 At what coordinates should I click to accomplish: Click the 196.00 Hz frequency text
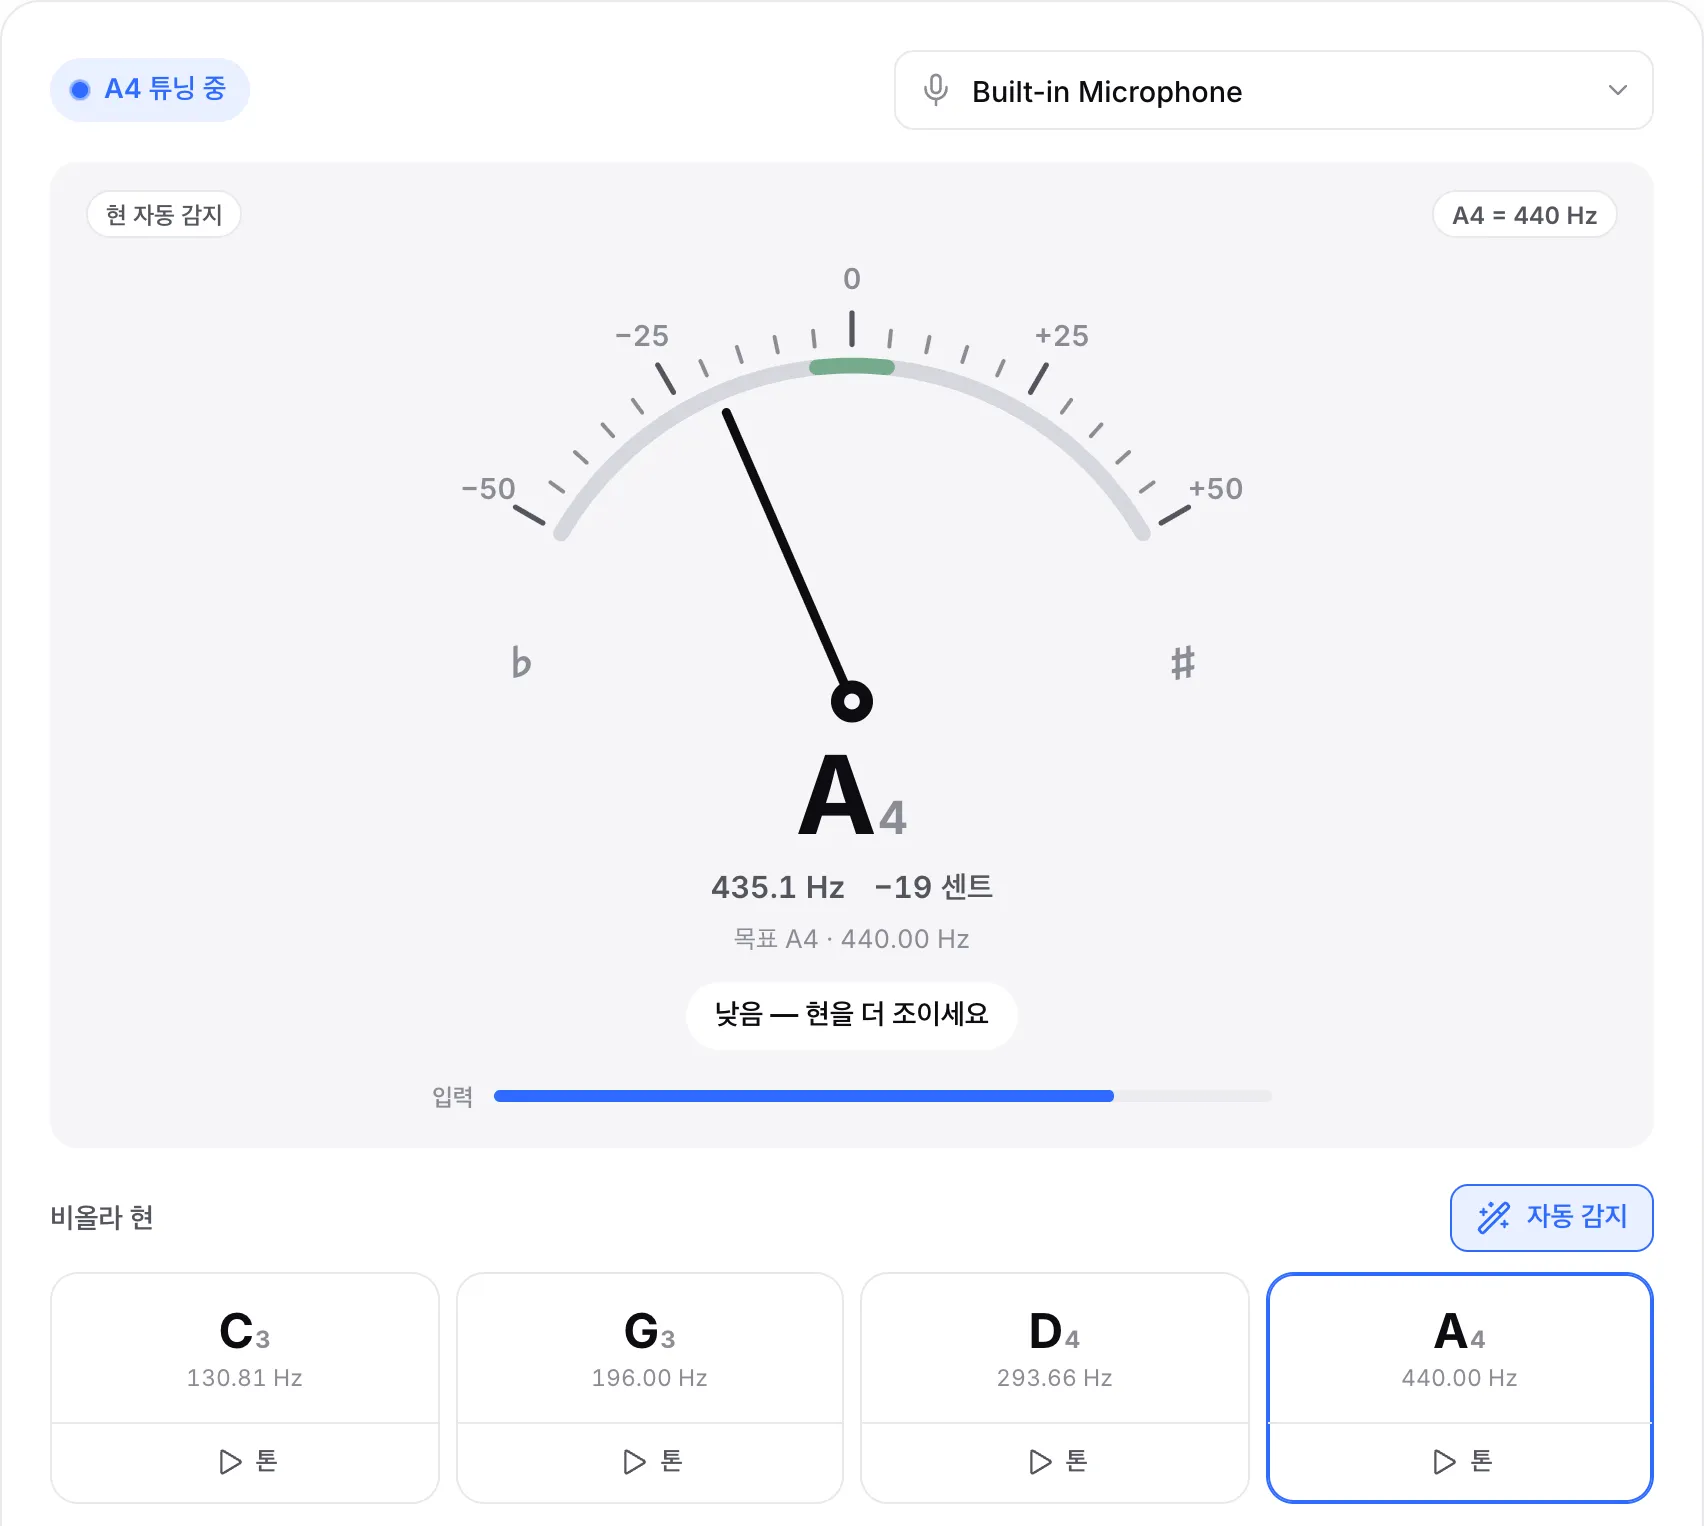pos(650,1378)
